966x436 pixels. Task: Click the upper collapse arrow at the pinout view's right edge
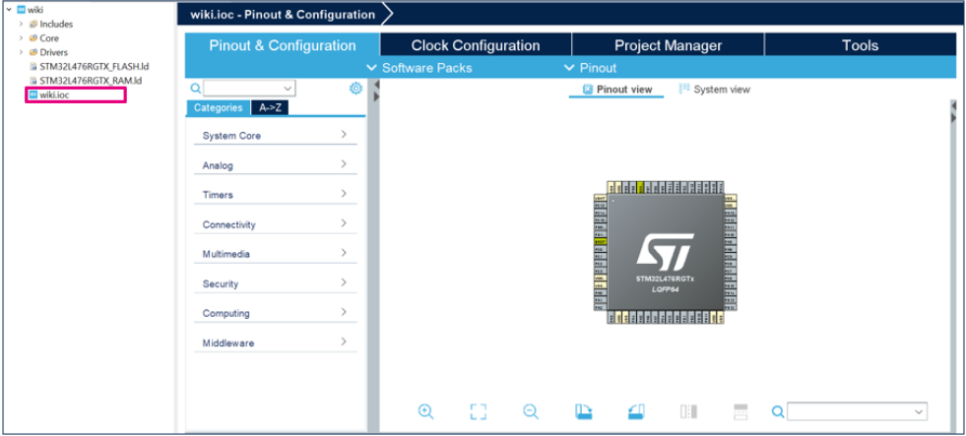(x=954, y=106)
